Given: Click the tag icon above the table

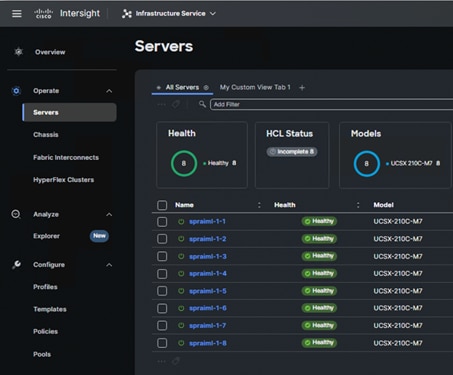Looking at the screenshot, I should tap(176, 104).
